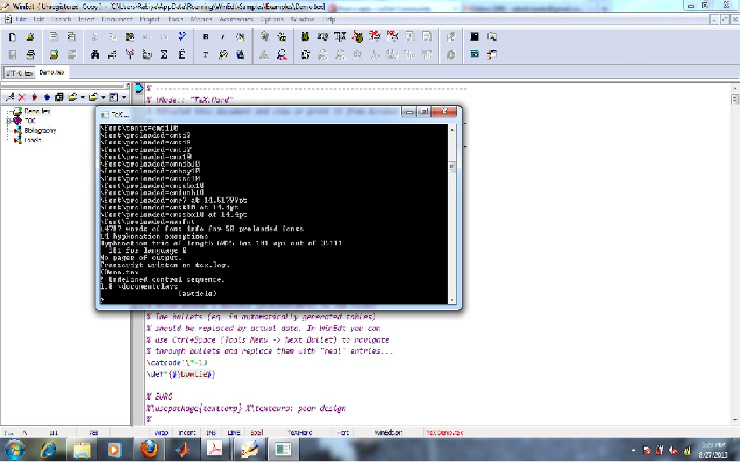740x462 pixels.
Task: Click the accented E (Ë) icon
Action: (x=182, y=55)
